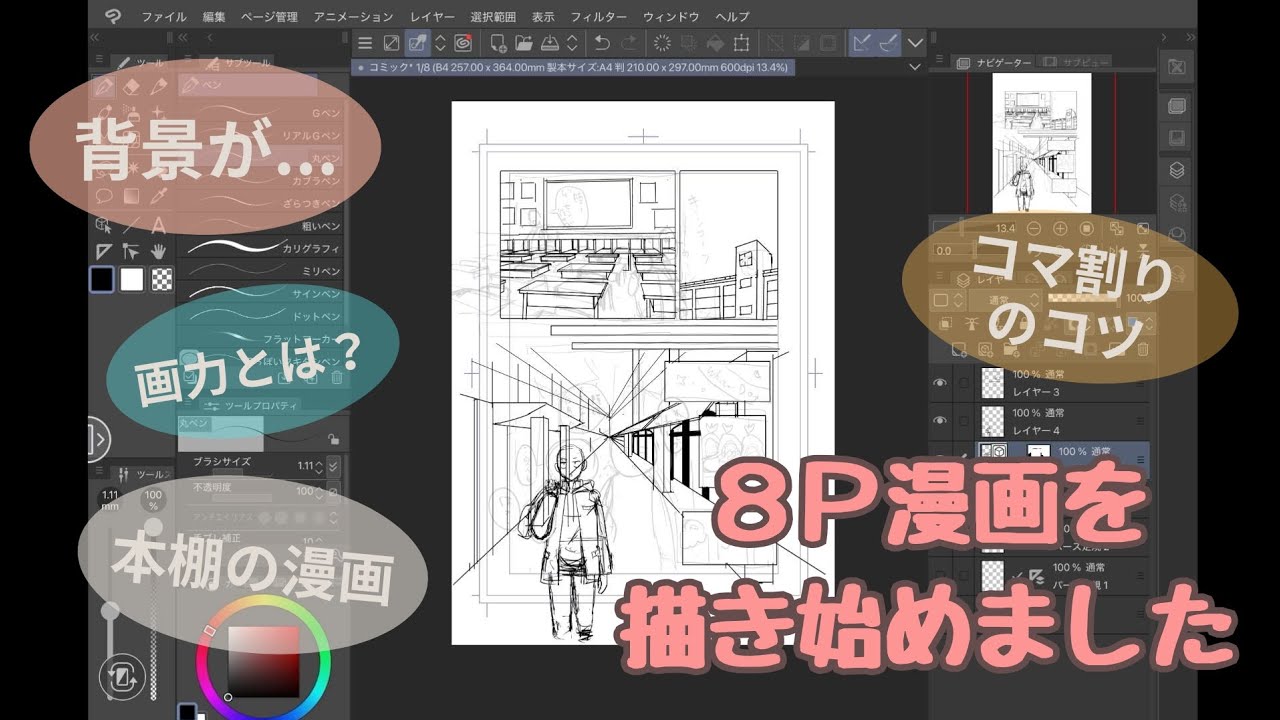
Task: Click up/down arrows after pen-mode icon
Action: (440, 43)
